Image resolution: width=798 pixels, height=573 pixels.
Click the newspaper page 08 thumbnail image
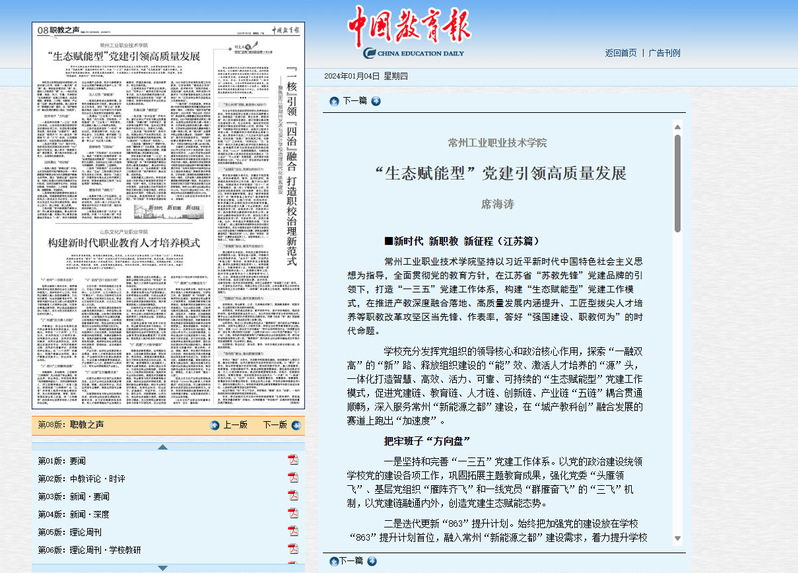point(168,215)
